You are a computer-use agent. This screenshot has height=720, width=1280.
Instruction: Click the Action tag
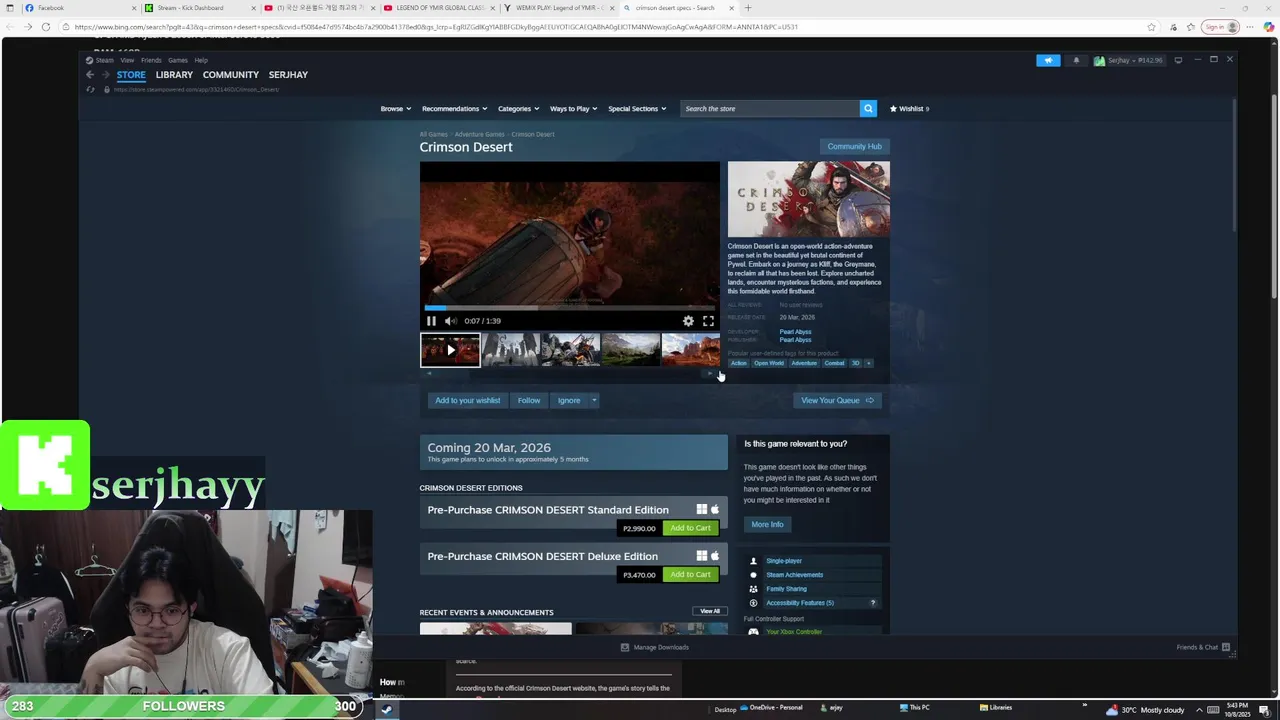click(738, 363)
